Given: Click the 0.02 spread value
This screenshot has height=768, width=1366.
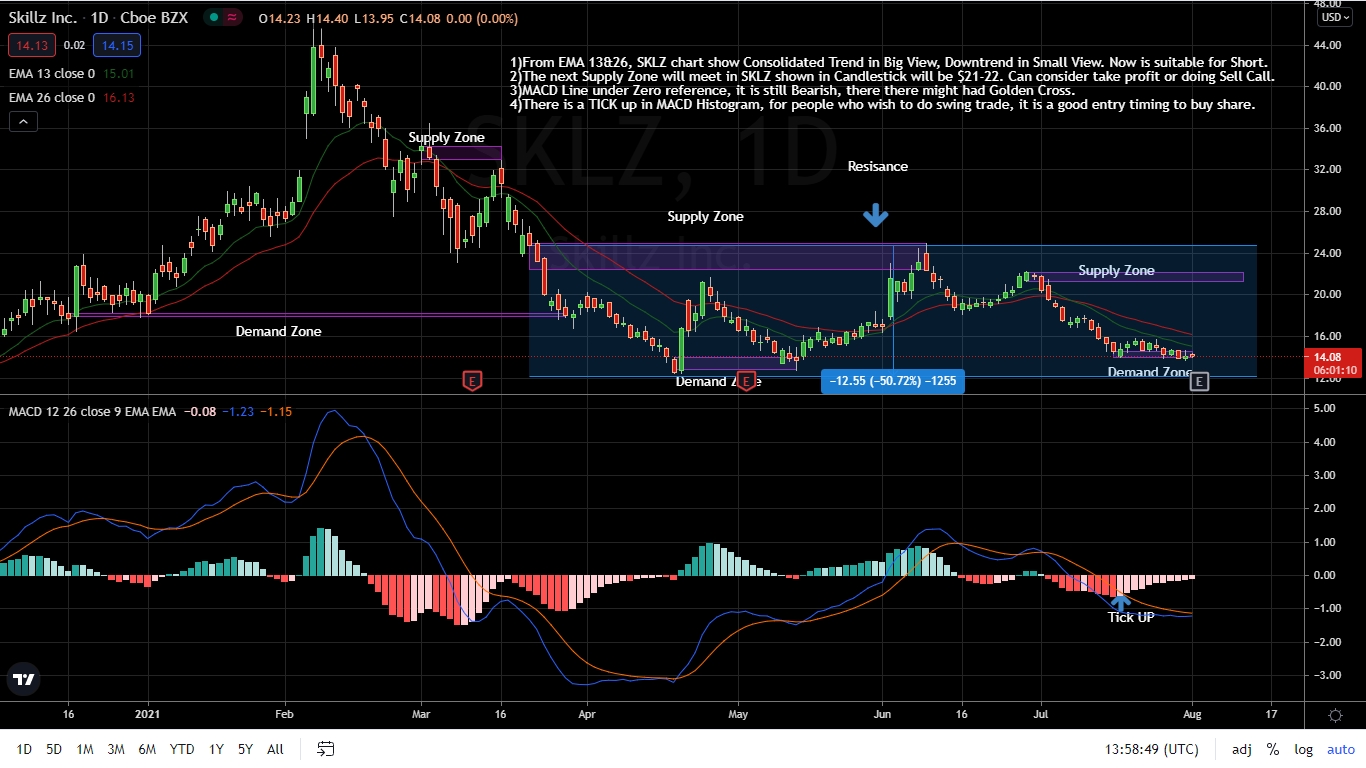Looking at the screenshot, I should pyautogui.click(x=75, y=45).
